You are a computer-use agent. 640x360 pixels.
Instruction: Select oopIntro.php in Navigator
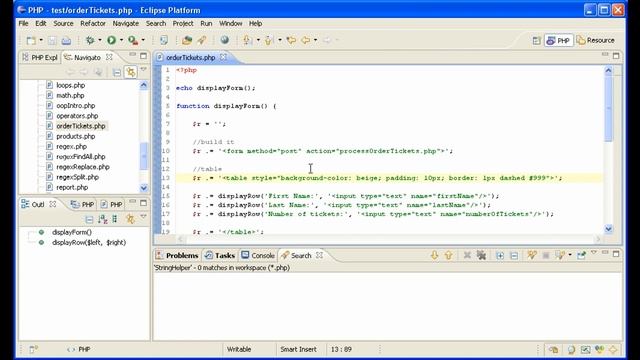click(76, 106)
